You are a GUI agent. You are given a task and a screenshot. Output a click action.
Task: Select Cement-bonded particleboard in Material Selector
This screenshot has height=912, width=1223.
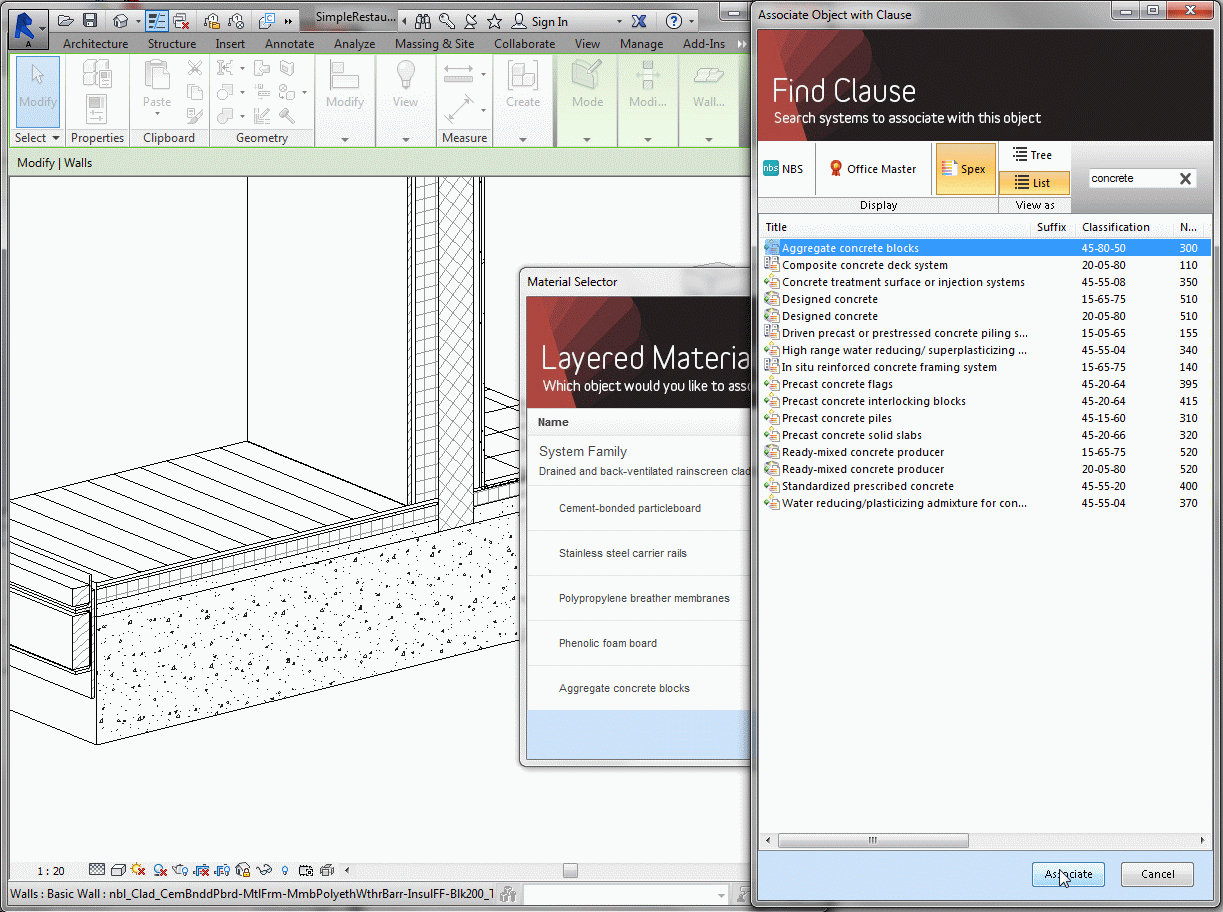(638, 508)
